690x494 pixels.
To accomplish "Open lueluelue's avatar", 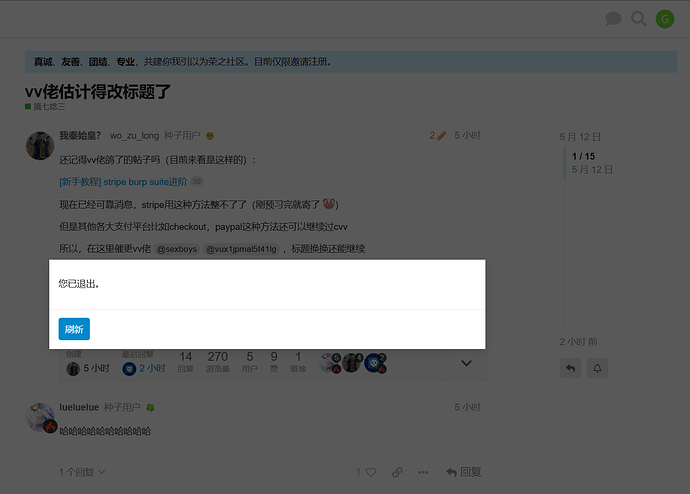I will (40, 417).
